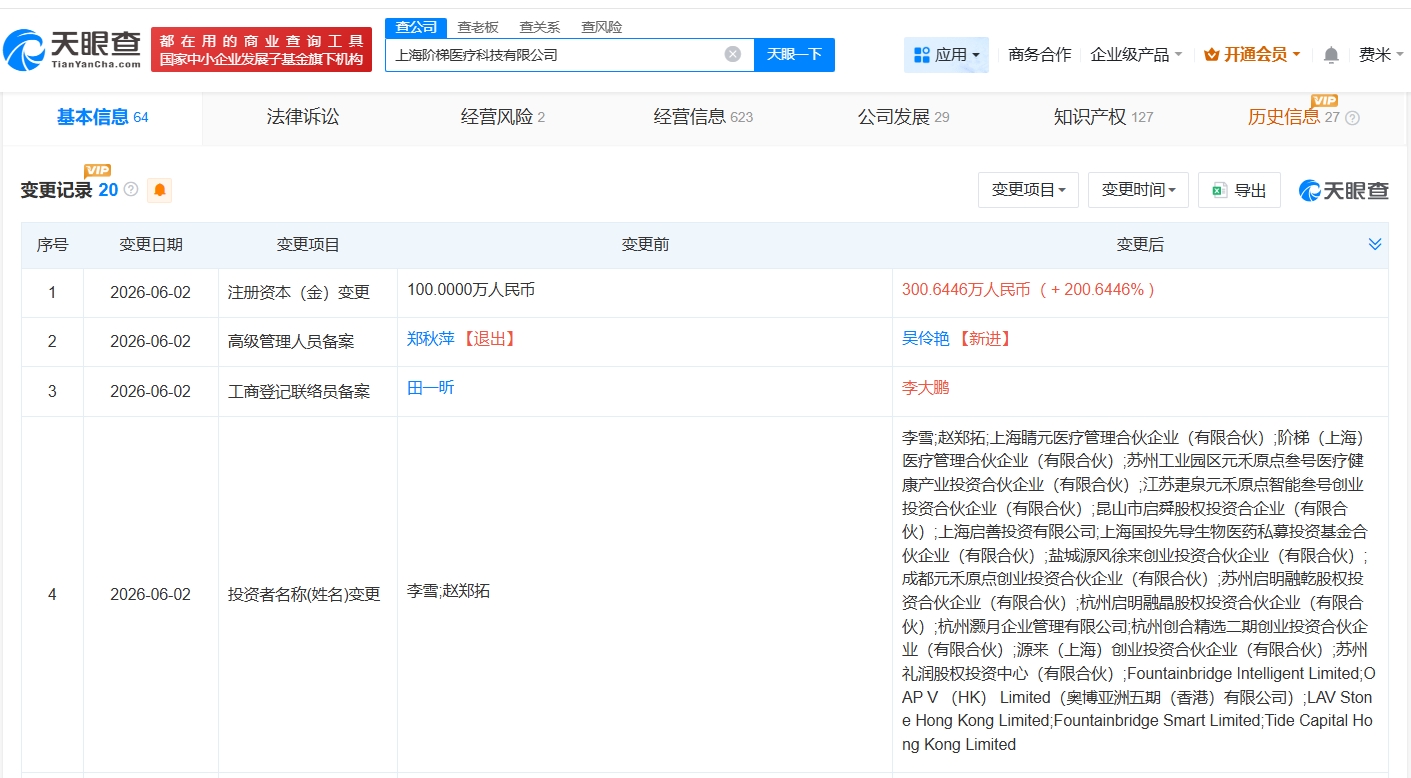
Task: Open the 郑秋萍 person link
Action: click(431, 339)
